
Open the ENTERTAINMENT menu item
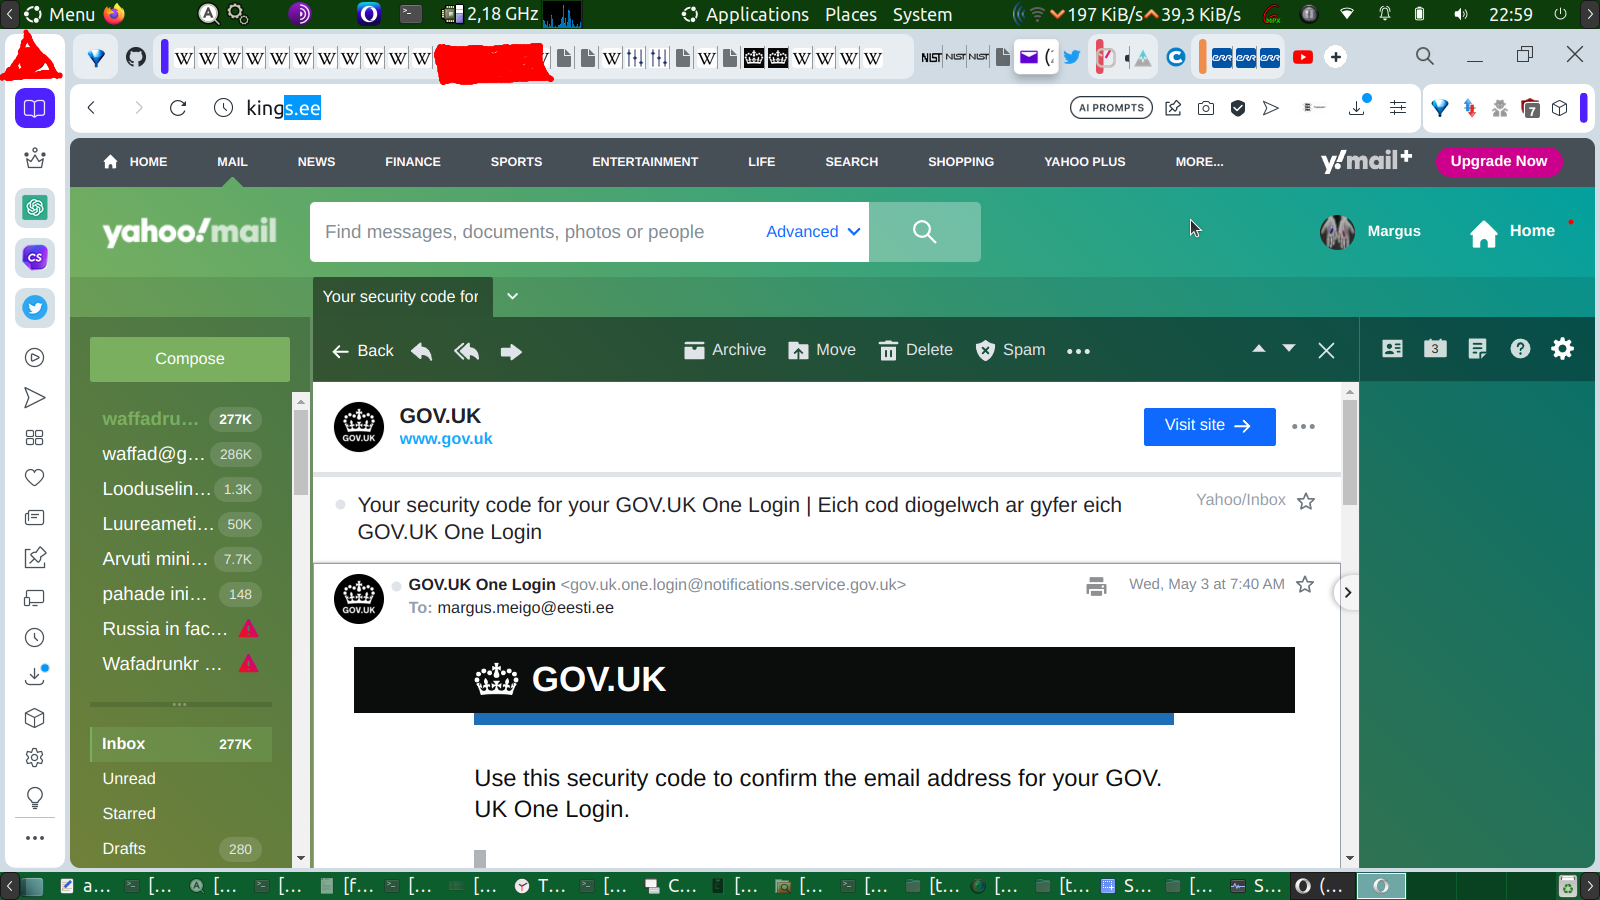(645, 162)
